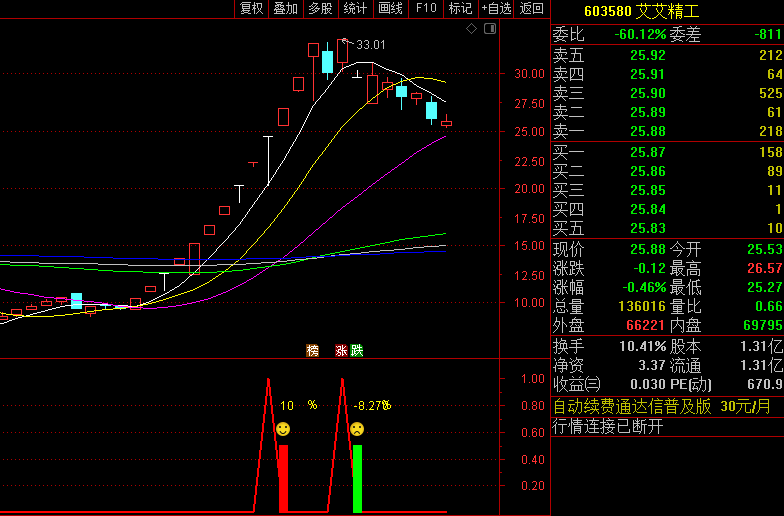Select 卖四 price 25.91
Viewport: 784px width, 516px height.
coord(648,74)
